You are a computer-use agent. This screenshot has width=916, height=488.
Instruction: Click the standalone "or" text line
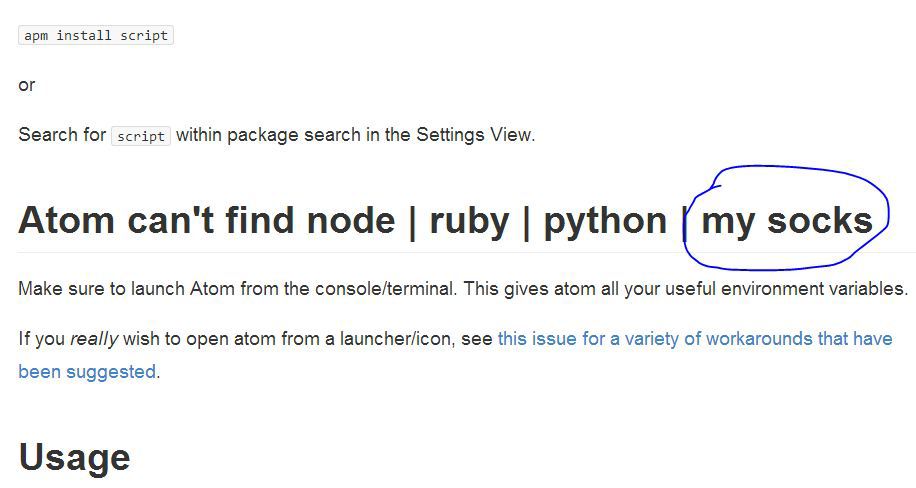pos(27,85)
